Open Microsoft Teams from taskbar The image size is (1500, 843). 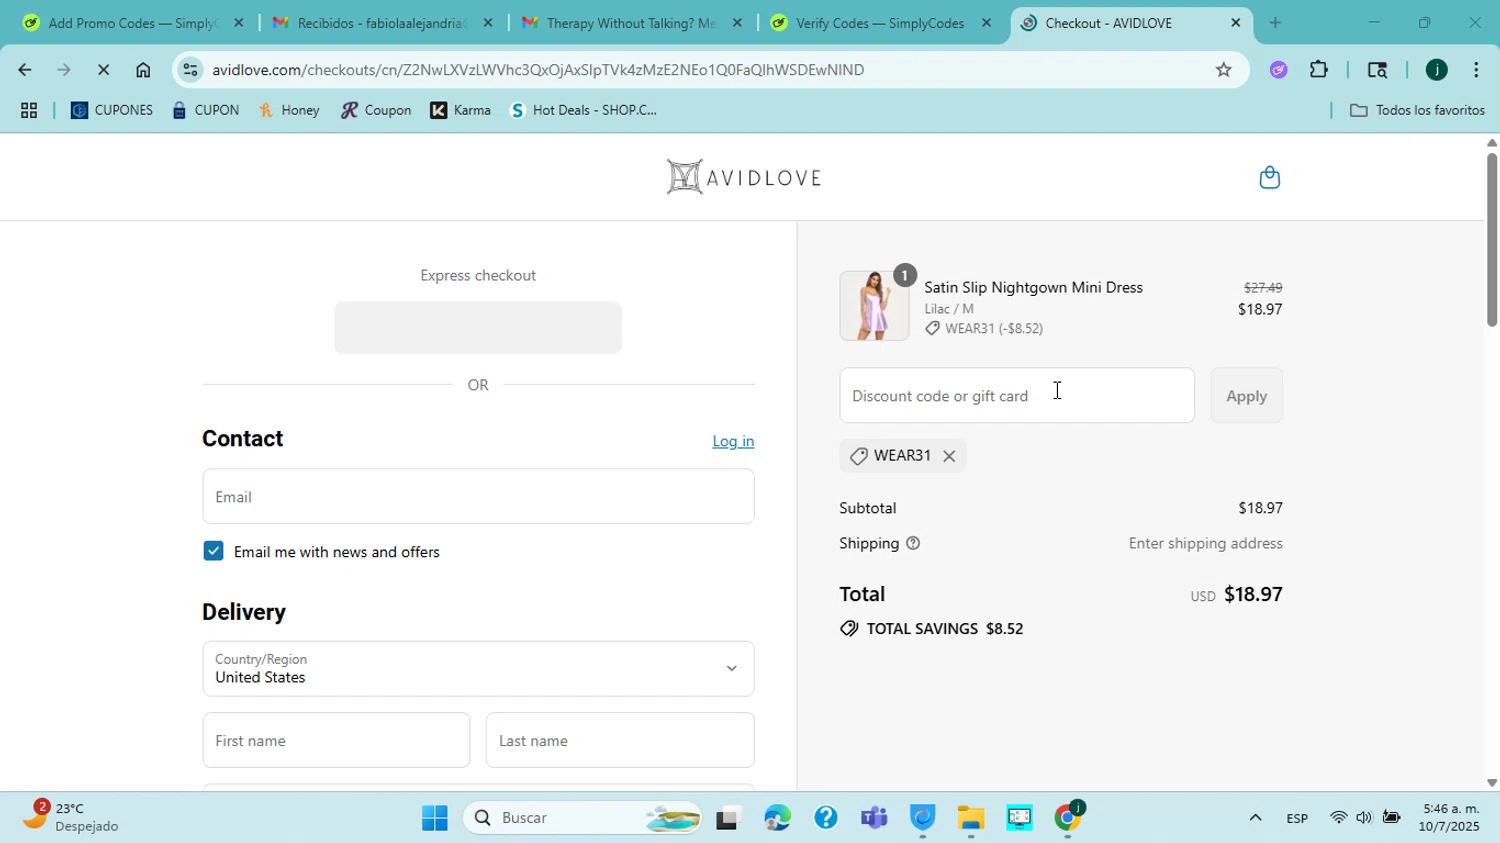tap(874, 818)
